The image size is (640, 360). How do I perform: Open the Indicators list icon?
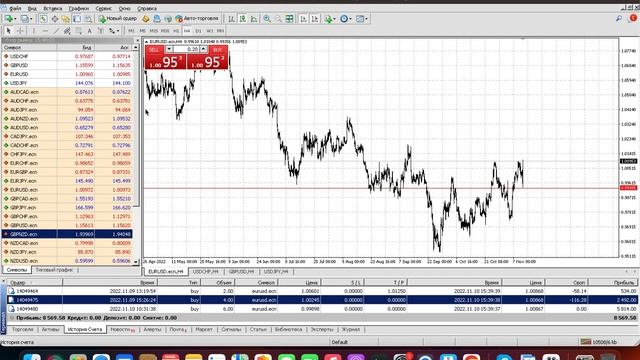tap(328, 19)
